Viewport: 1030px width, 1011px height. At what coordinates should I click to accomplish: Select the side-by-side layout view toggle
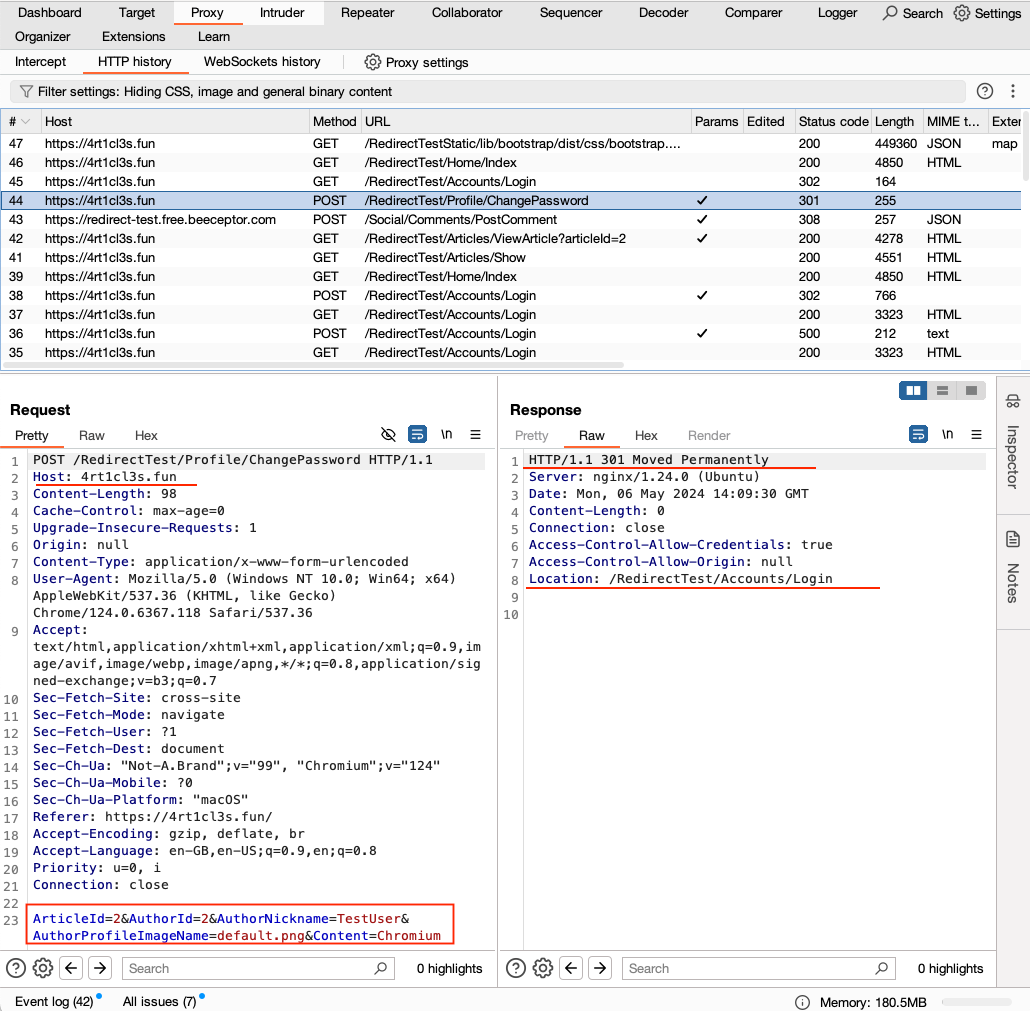pos(913,390)
